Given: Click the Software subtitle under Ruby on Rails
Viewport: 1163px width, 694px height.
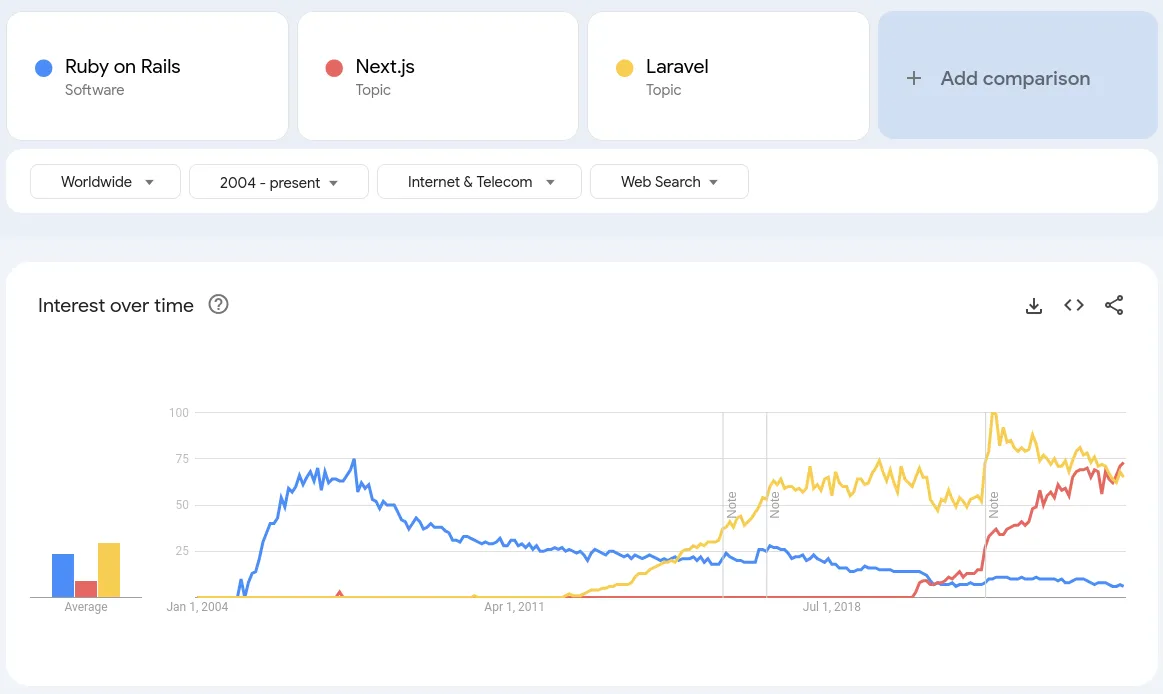Looking at the screenshot, I should 94,90.
